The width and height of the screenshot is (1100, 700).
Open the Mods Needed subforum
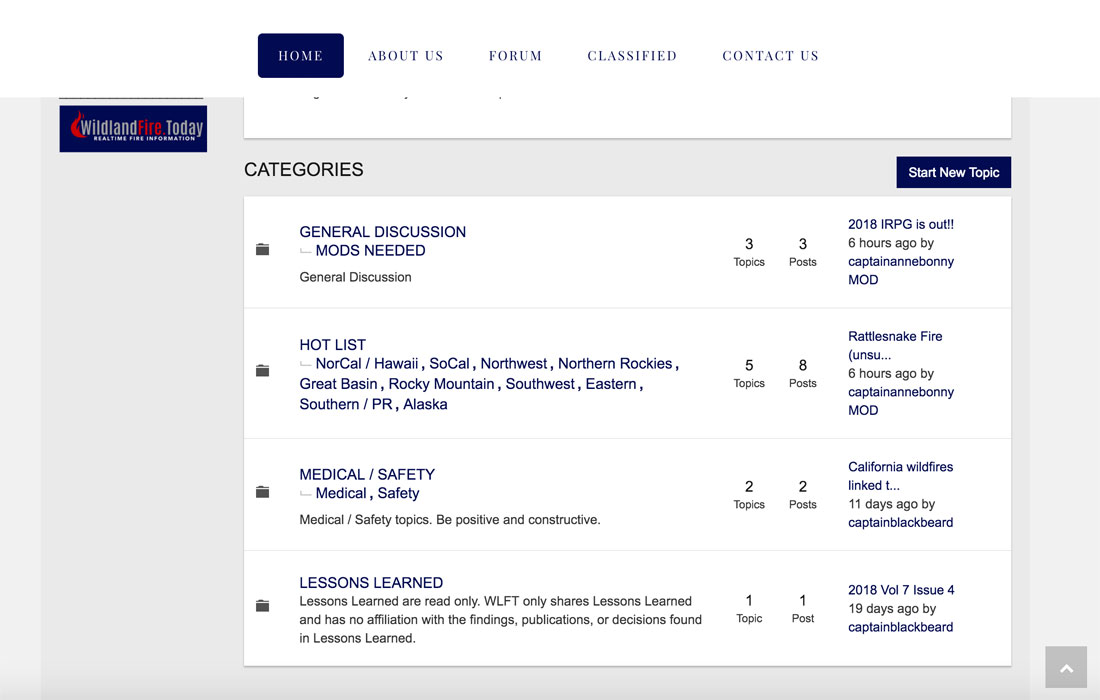click(x=370, y=251)
